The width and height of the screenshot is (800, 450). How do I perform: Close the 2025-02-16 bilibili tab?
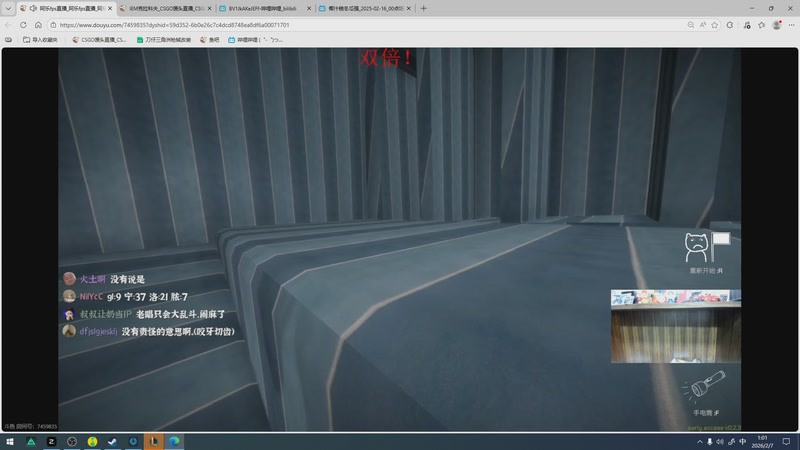[409, 8]
